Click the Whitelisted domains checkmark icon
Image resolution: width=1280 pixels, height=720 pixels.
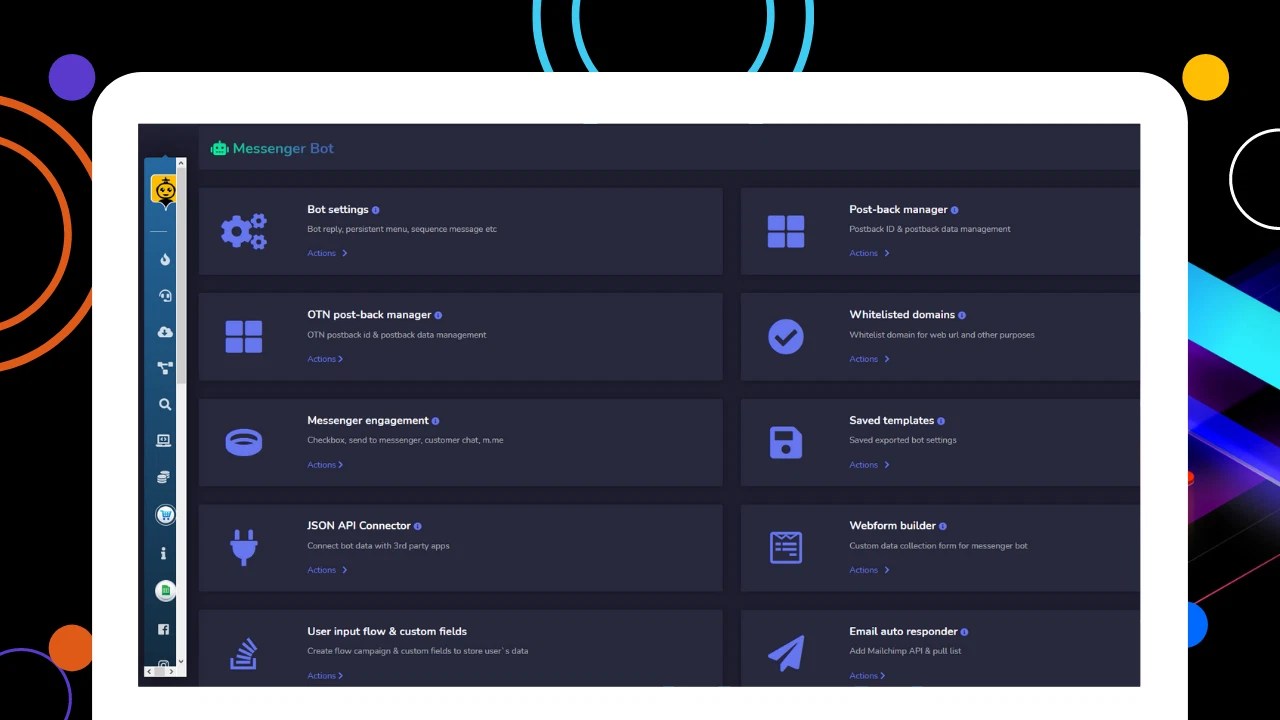(x=785, y=337)
